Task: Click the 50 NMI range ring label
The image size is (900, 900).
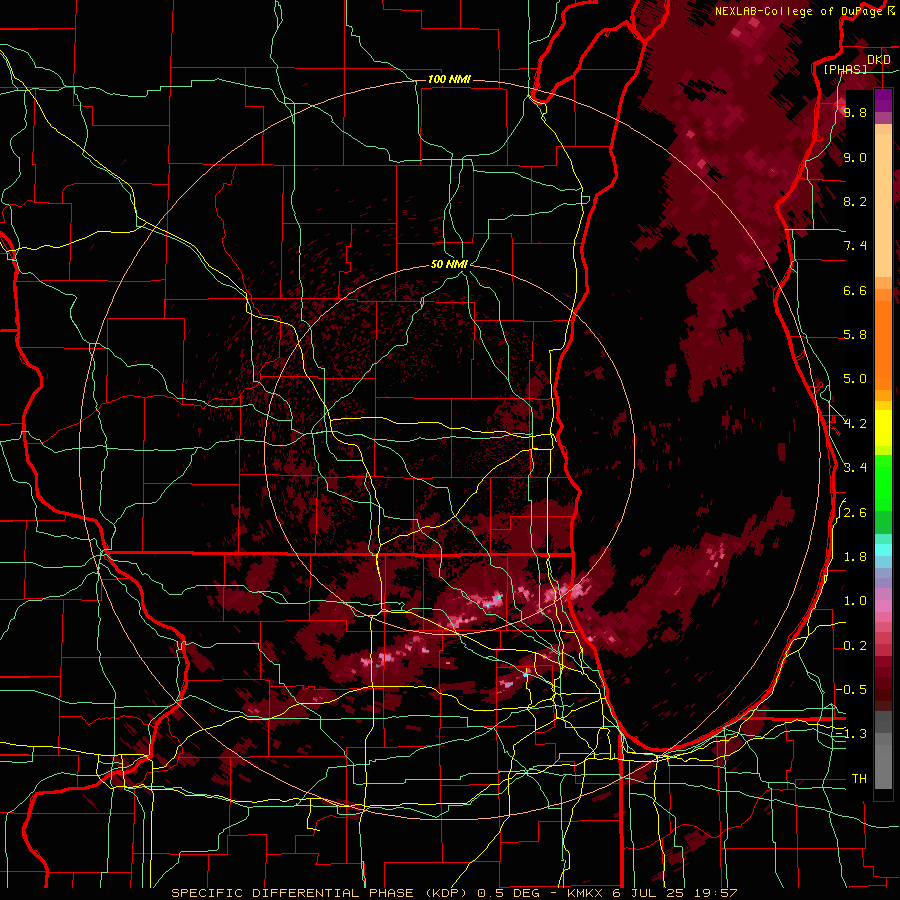Action: (x=449, y=265)
